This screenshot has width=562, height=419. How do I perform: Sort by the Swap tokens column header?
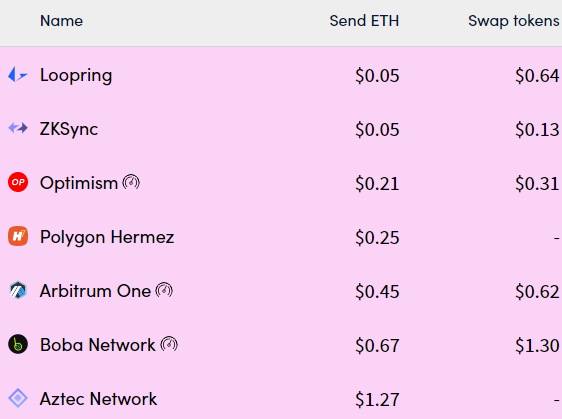point(514,21)
